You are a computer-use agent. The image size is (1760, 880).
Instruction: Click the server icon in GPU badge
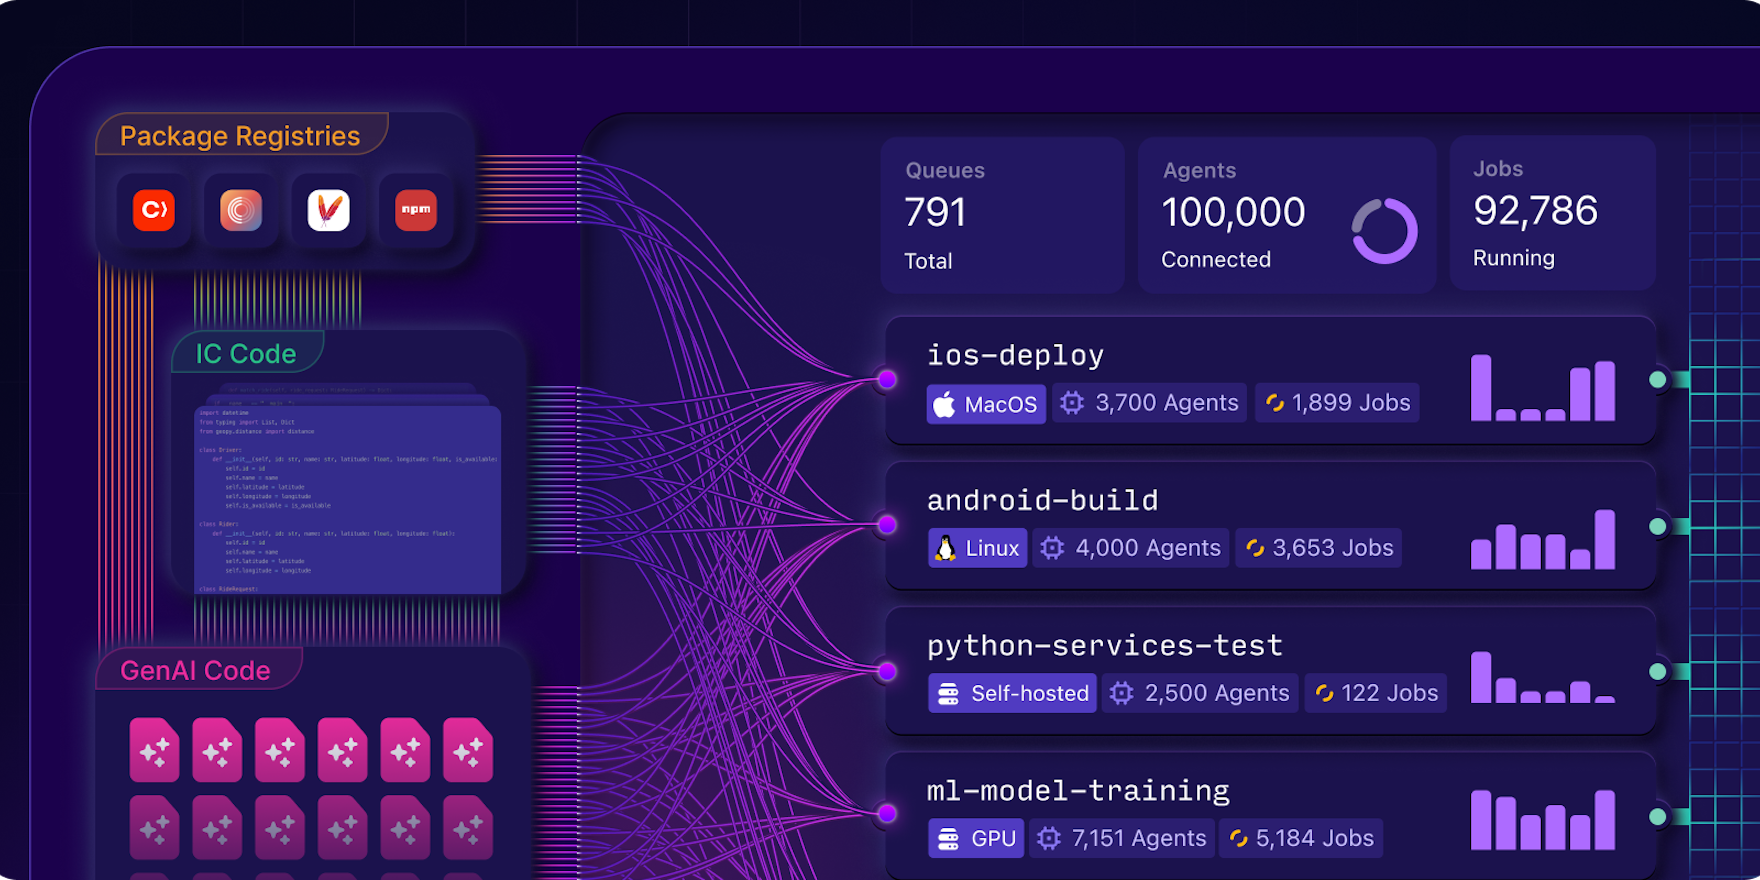point(949,838)
